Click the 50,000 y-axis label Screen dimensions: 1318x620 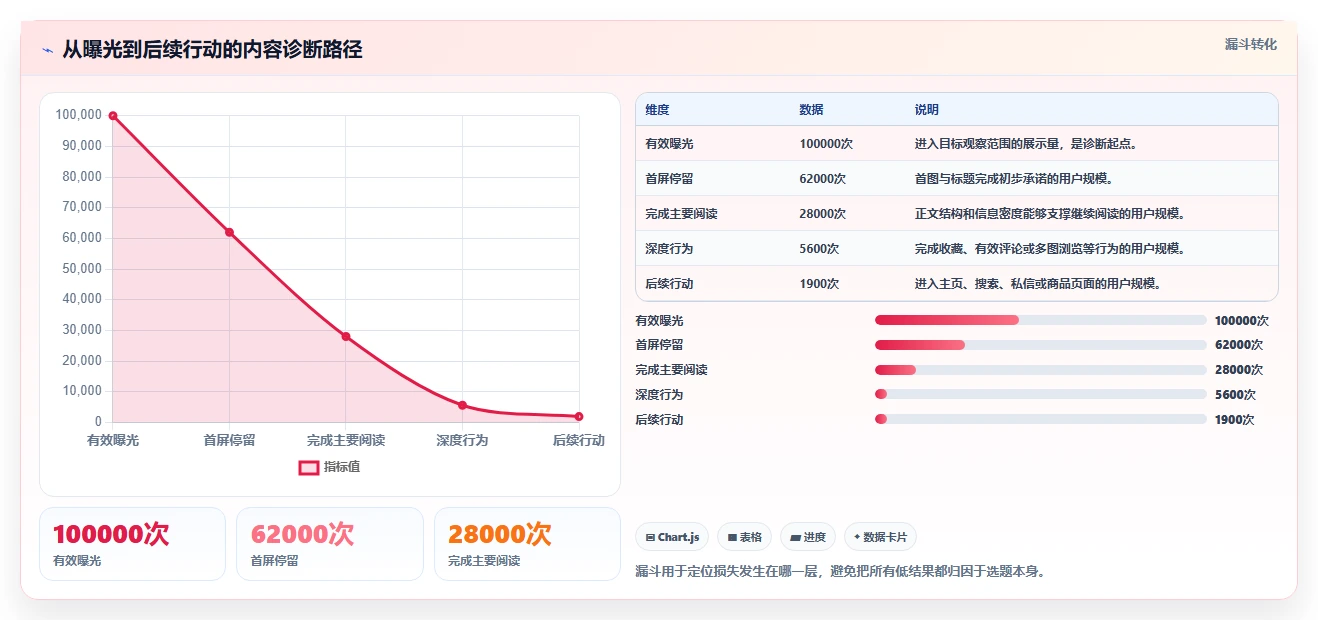point(82,269)
